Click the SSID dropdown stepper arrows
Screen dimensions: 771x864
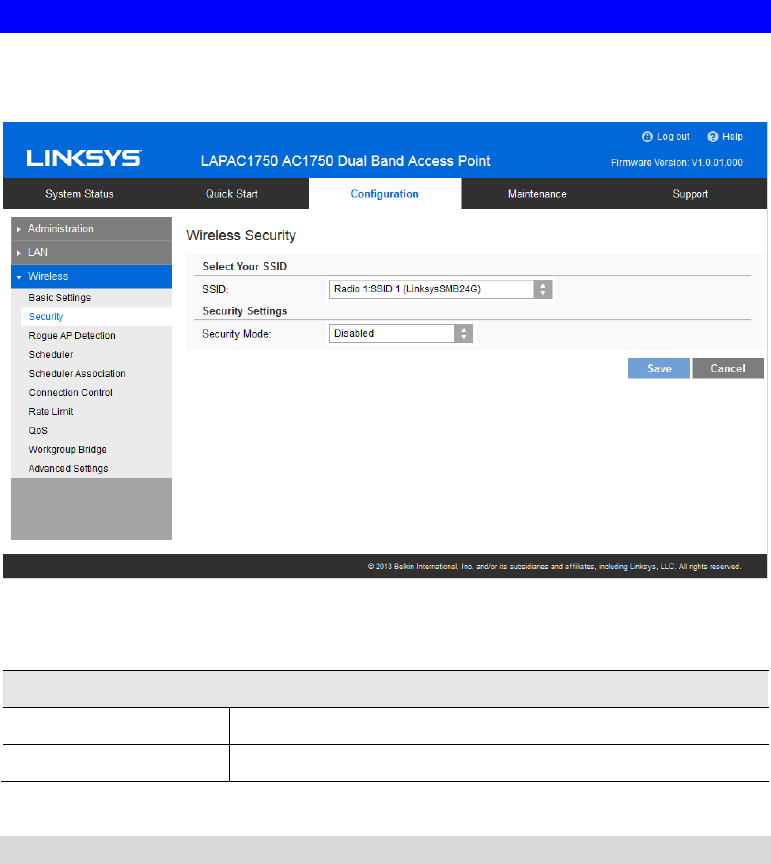pyautogui.click(x=543, y=289)
